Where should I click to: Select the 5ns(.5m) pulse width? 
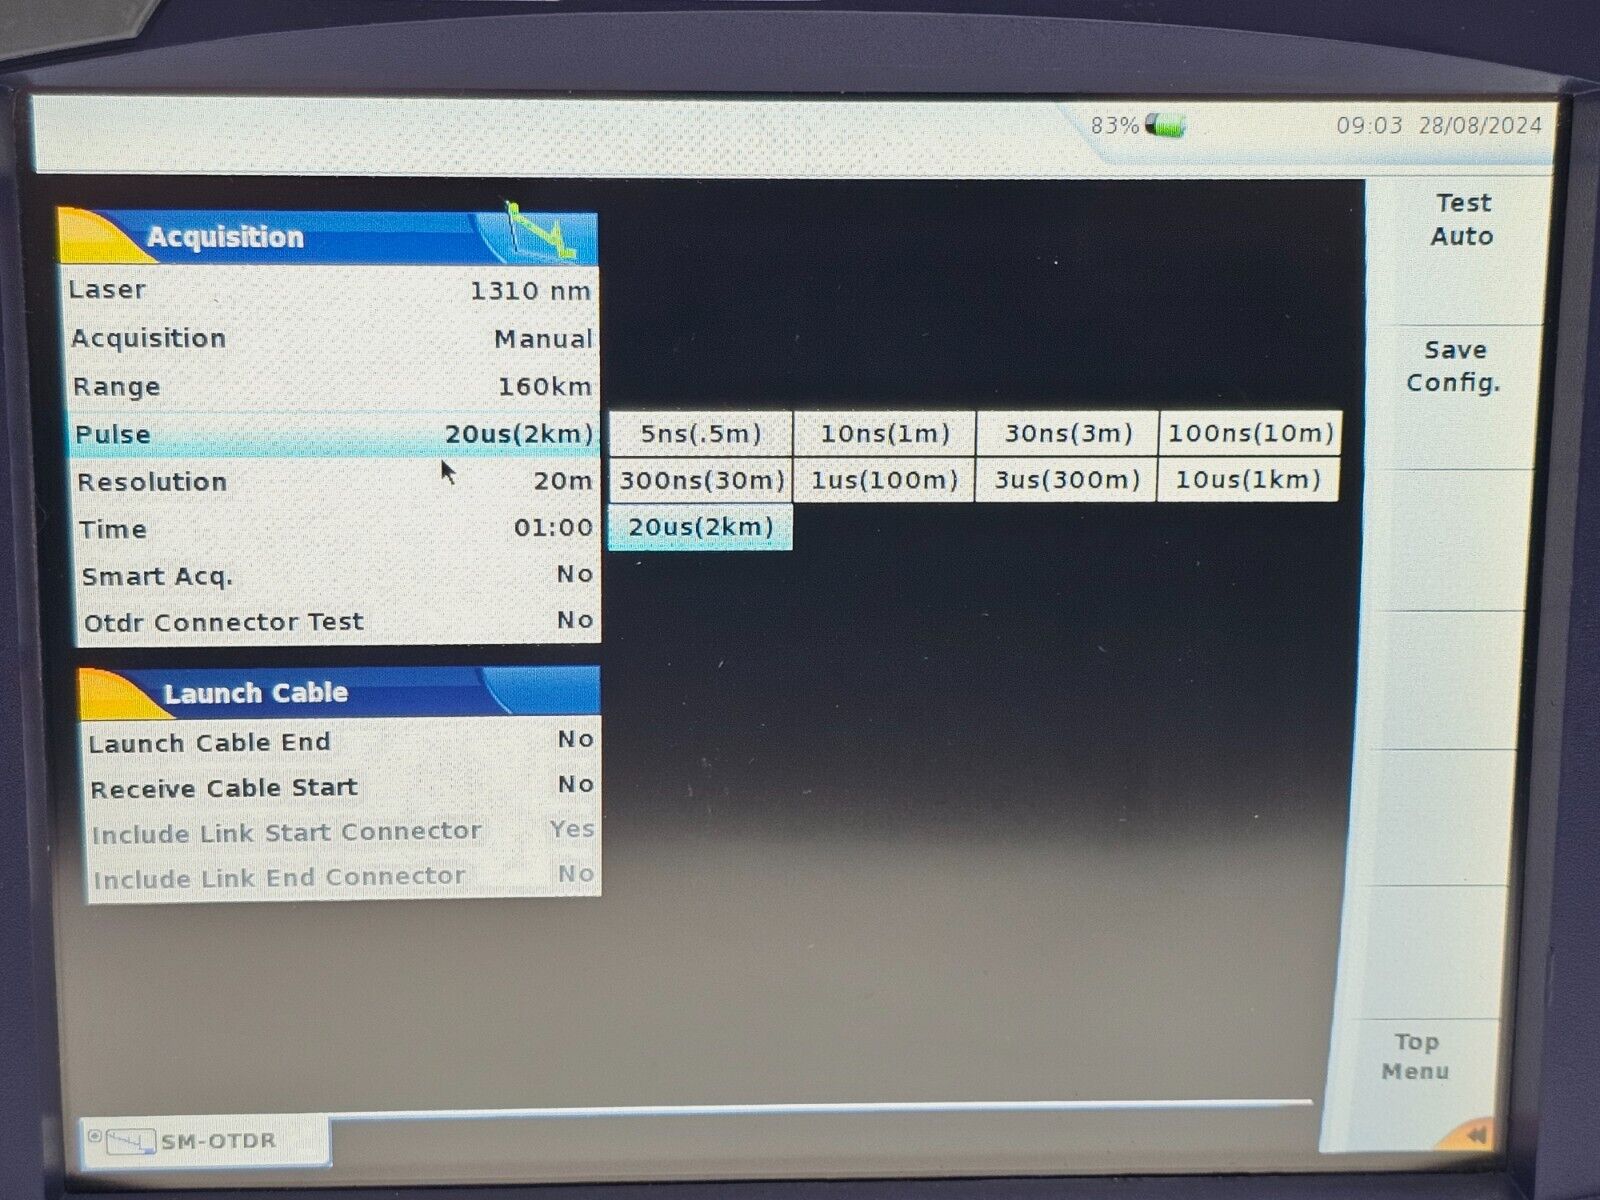pyautogui.click(x=700, y=433)
